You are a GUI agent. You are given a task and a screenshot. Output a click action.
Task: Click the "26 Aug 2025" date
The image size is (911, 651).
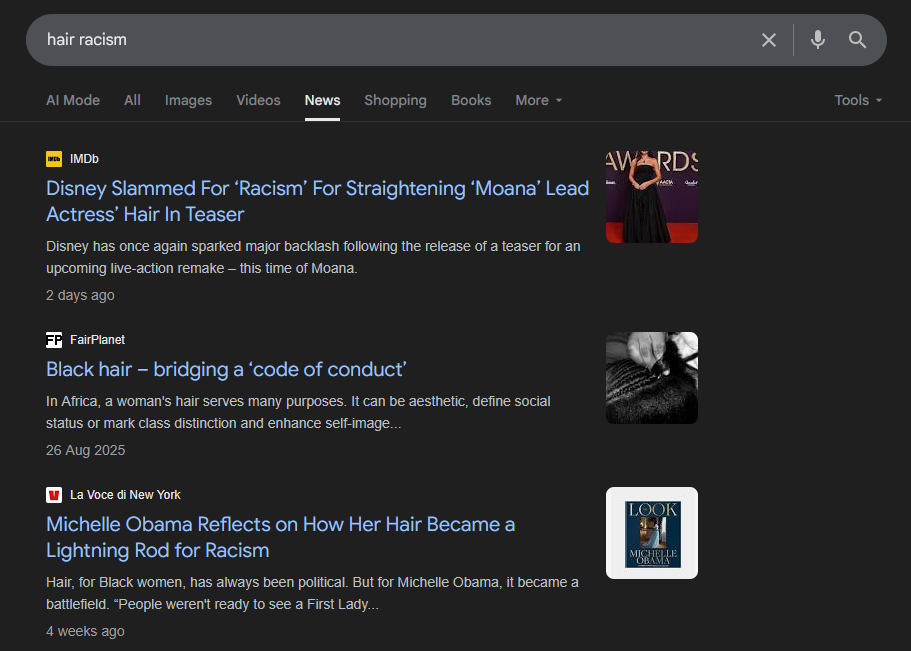click(x=85, y=450)
